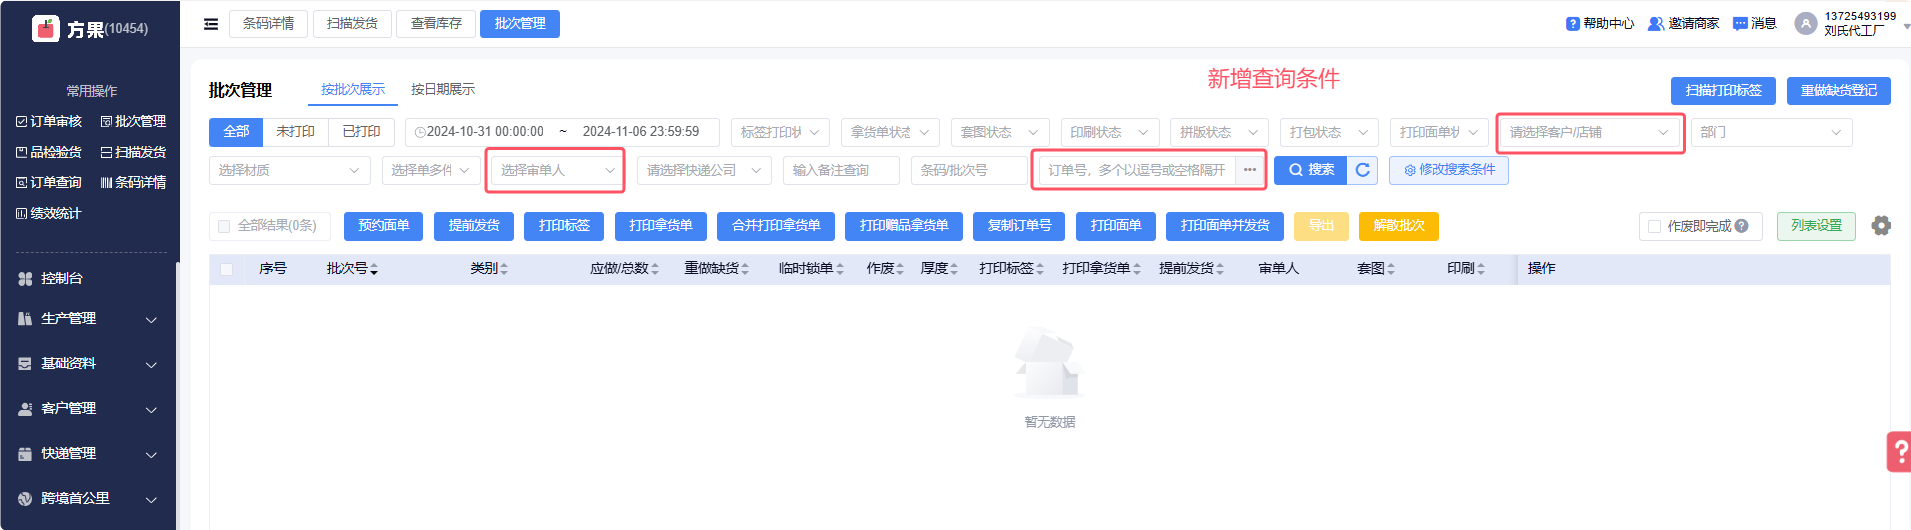Sort by 套图 column arrows
Image resolution: width=1911 pixels, height=530 pixels.
coord(1391,269)
